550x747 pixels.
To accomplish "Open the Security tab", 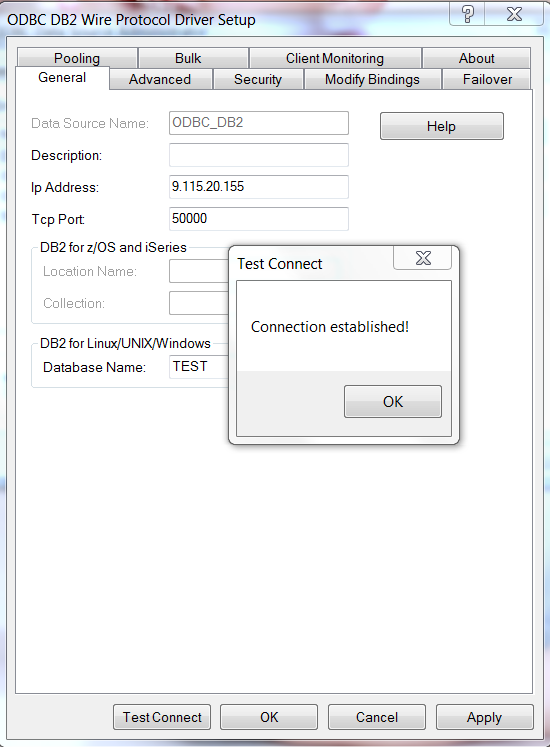I will [258, 79].
